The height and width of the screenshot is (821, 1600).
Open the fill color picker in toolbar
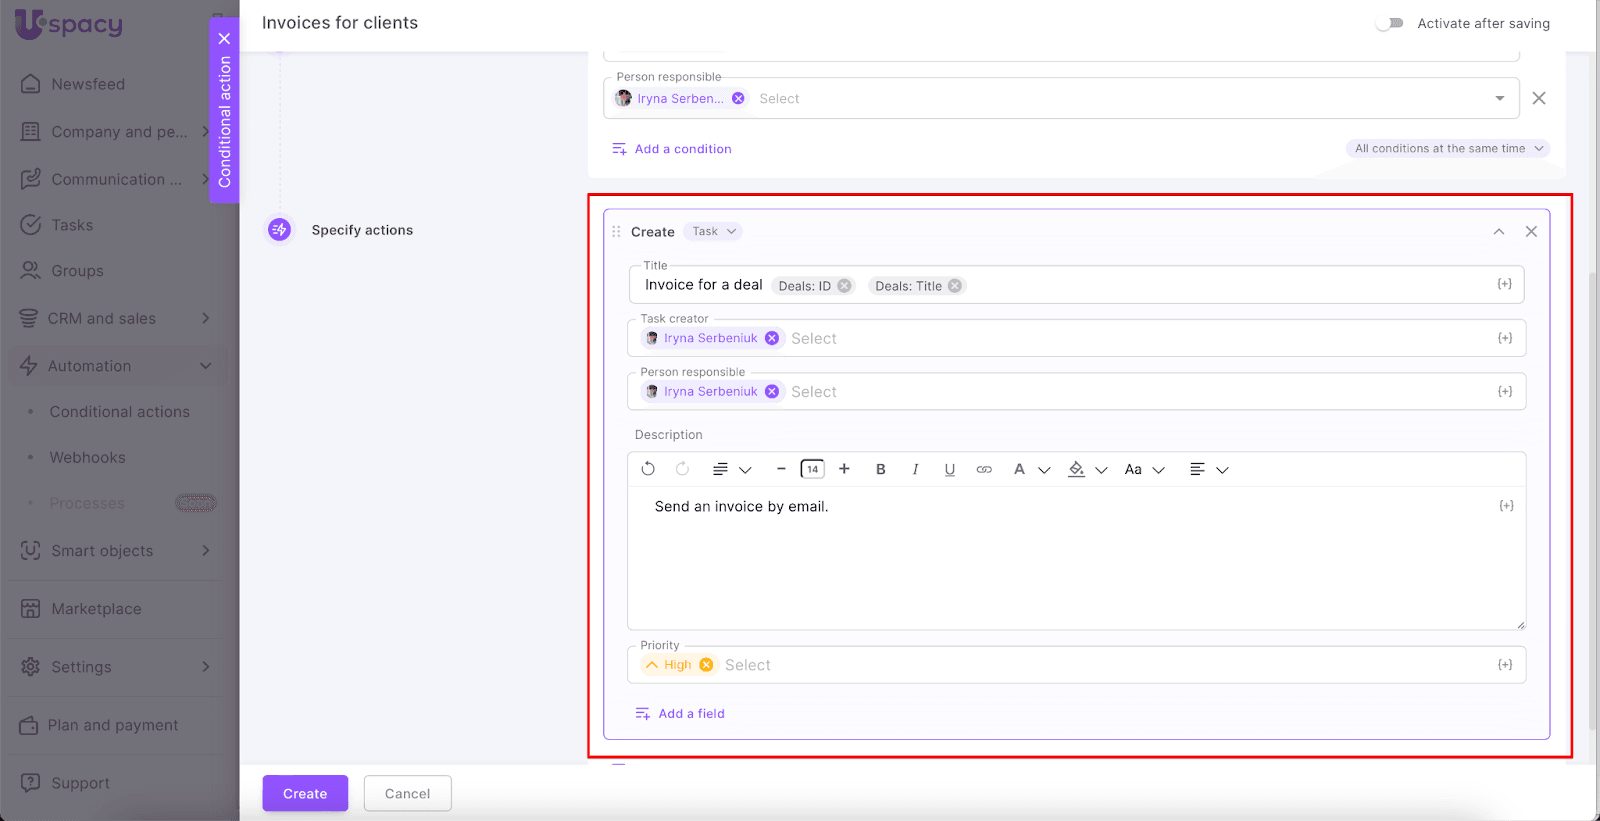pyautogui.click(x=1077, y=469)
